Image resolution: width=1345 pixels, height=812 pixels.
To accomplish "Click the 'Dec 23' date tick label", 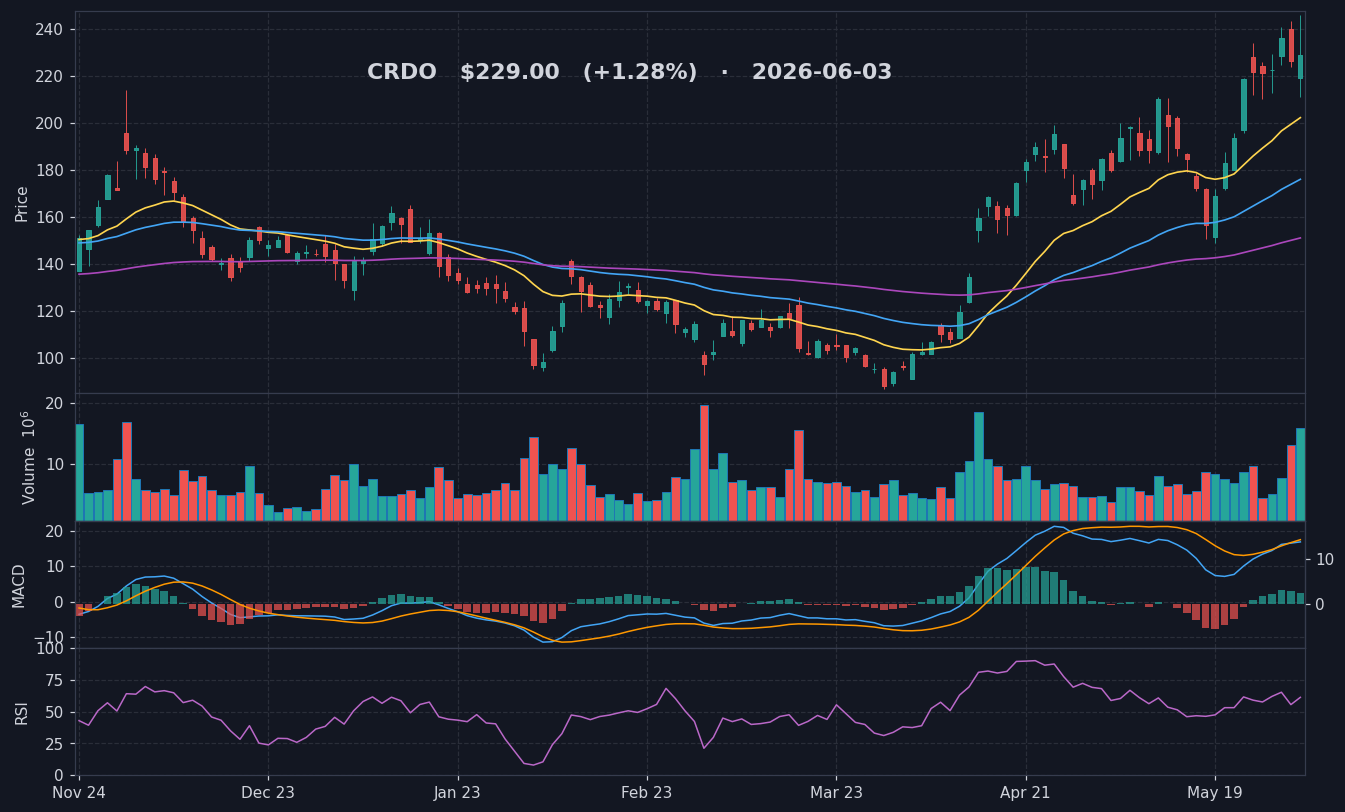I will pos(268,793).
